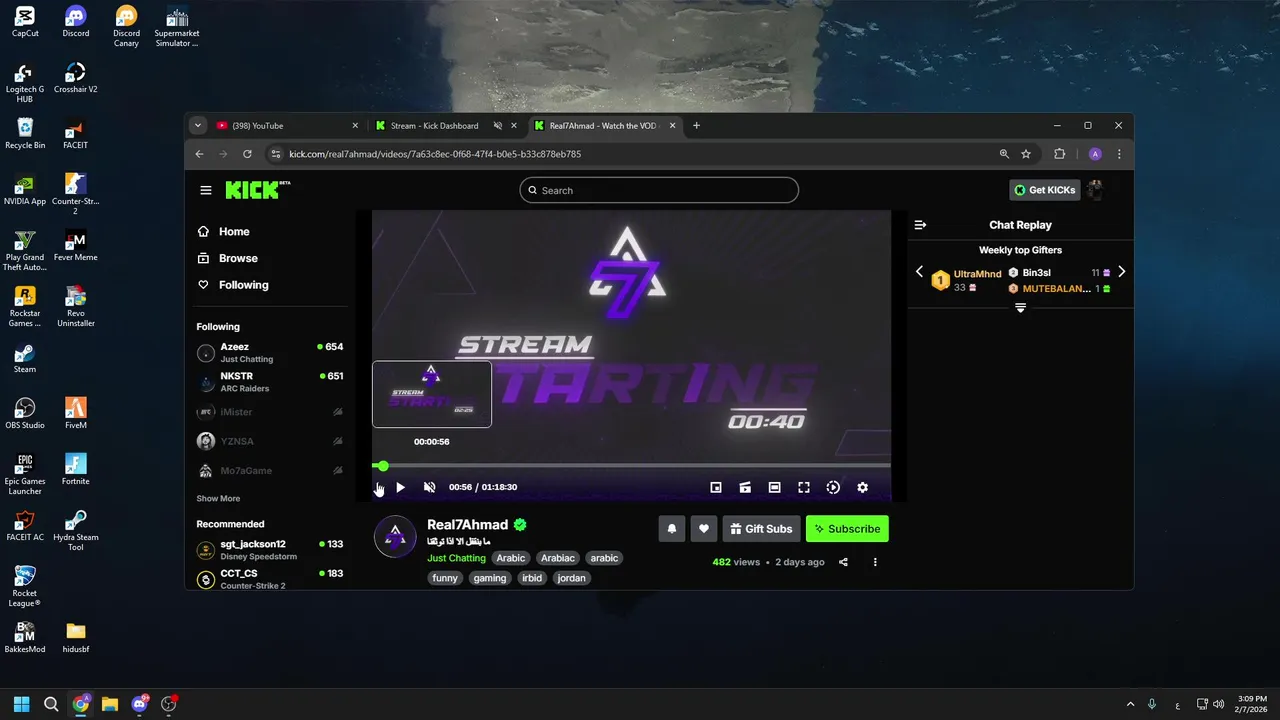1280x720 pixels.
Task: Follow Real7Ahmad with the heart button
Action: point(703,529)
